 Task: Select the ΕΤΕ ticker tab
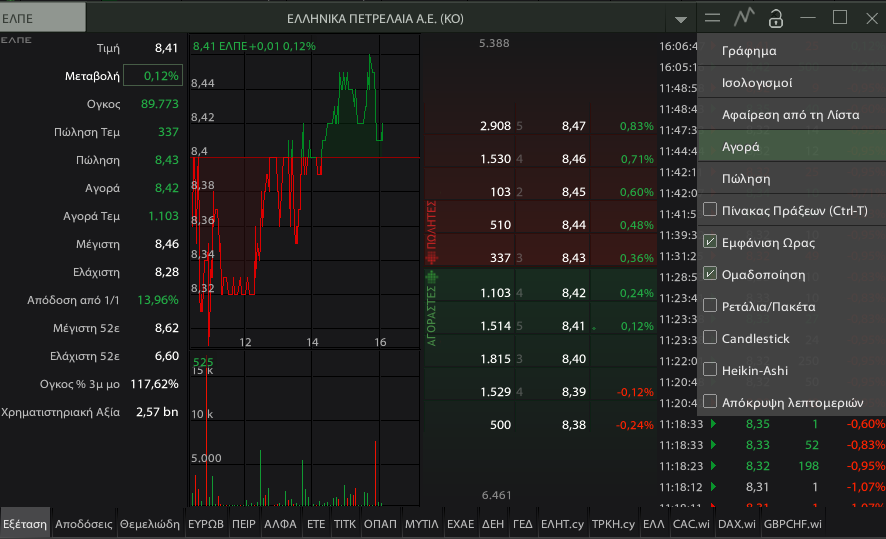[x=316, y=524]
